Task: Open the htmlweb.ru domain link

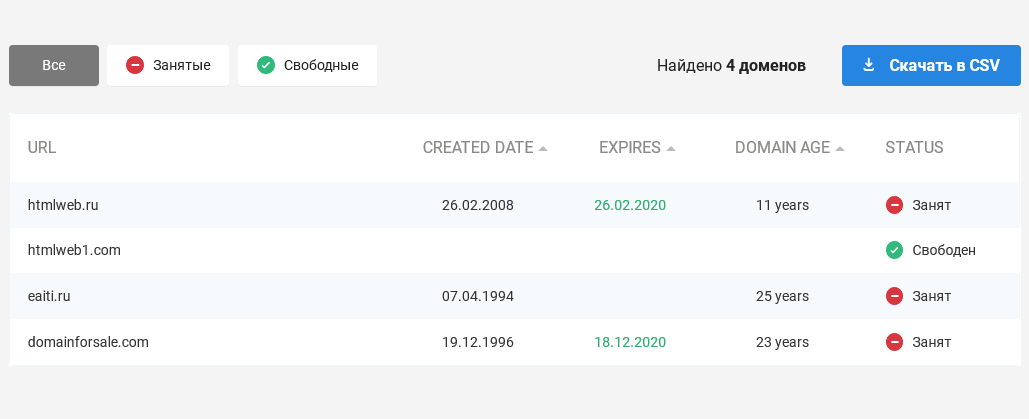Action: coord(63,205)
